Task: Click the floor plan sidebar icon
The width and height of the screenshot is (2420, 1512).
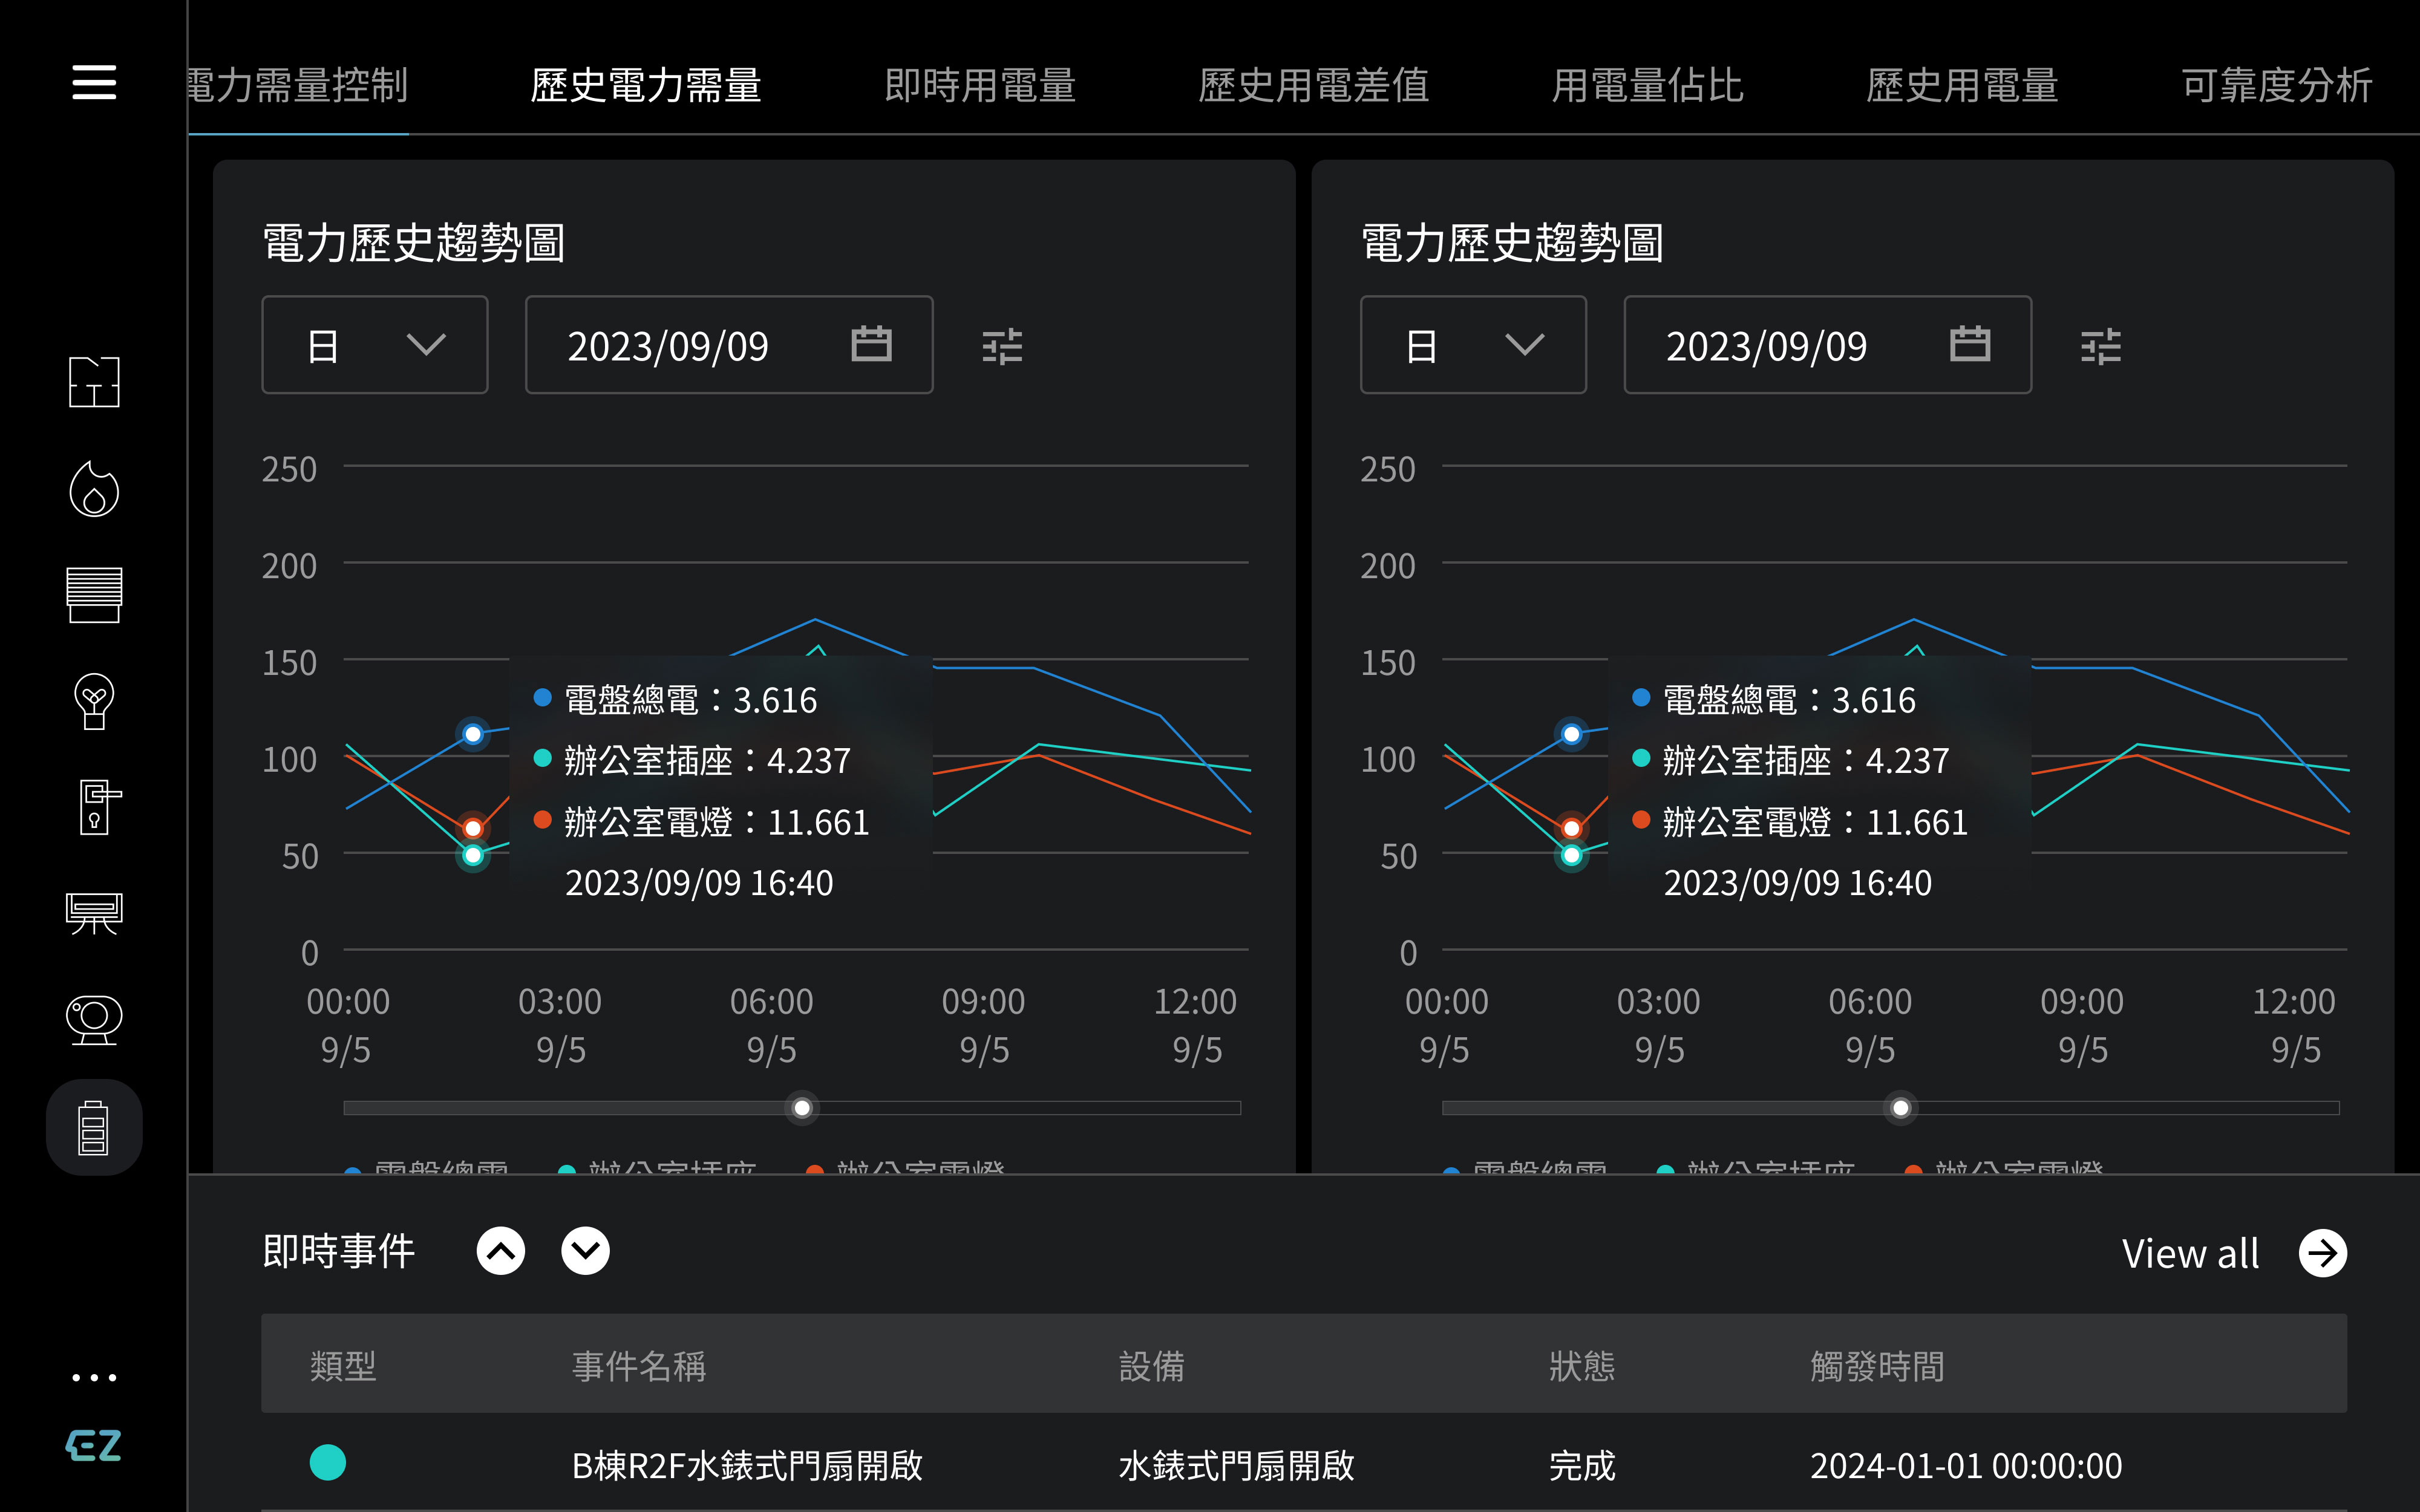Action: pos(94,382)
